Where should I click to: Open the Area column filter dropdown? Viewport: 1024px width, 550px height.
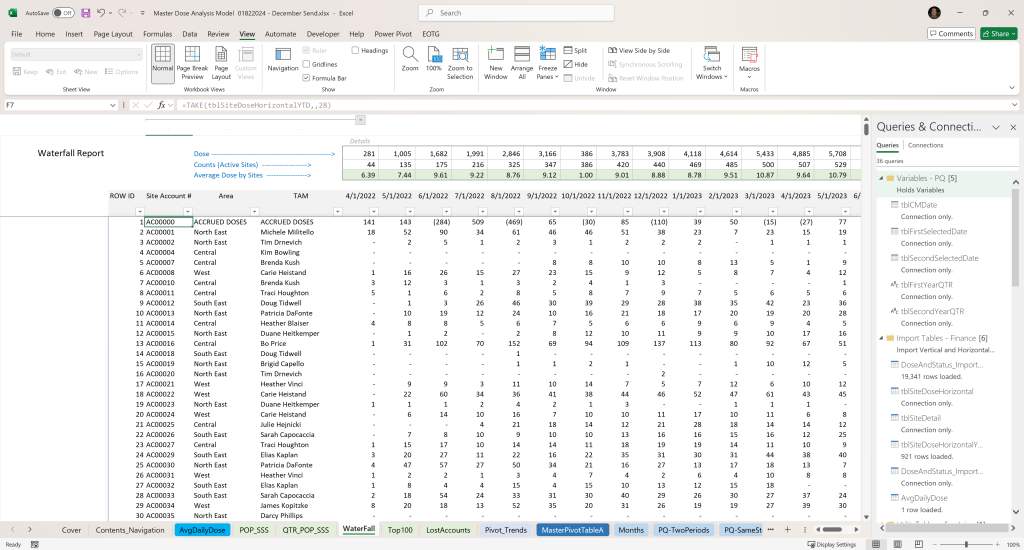[x=255, y=212]
